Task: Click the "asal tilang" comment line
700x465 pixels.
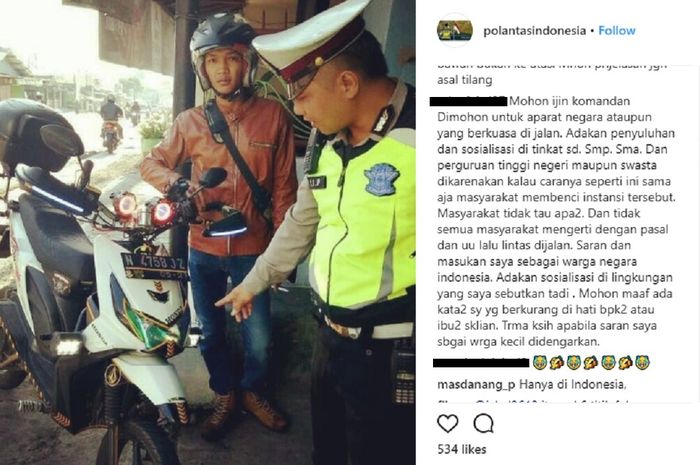Action: (465, 80)
